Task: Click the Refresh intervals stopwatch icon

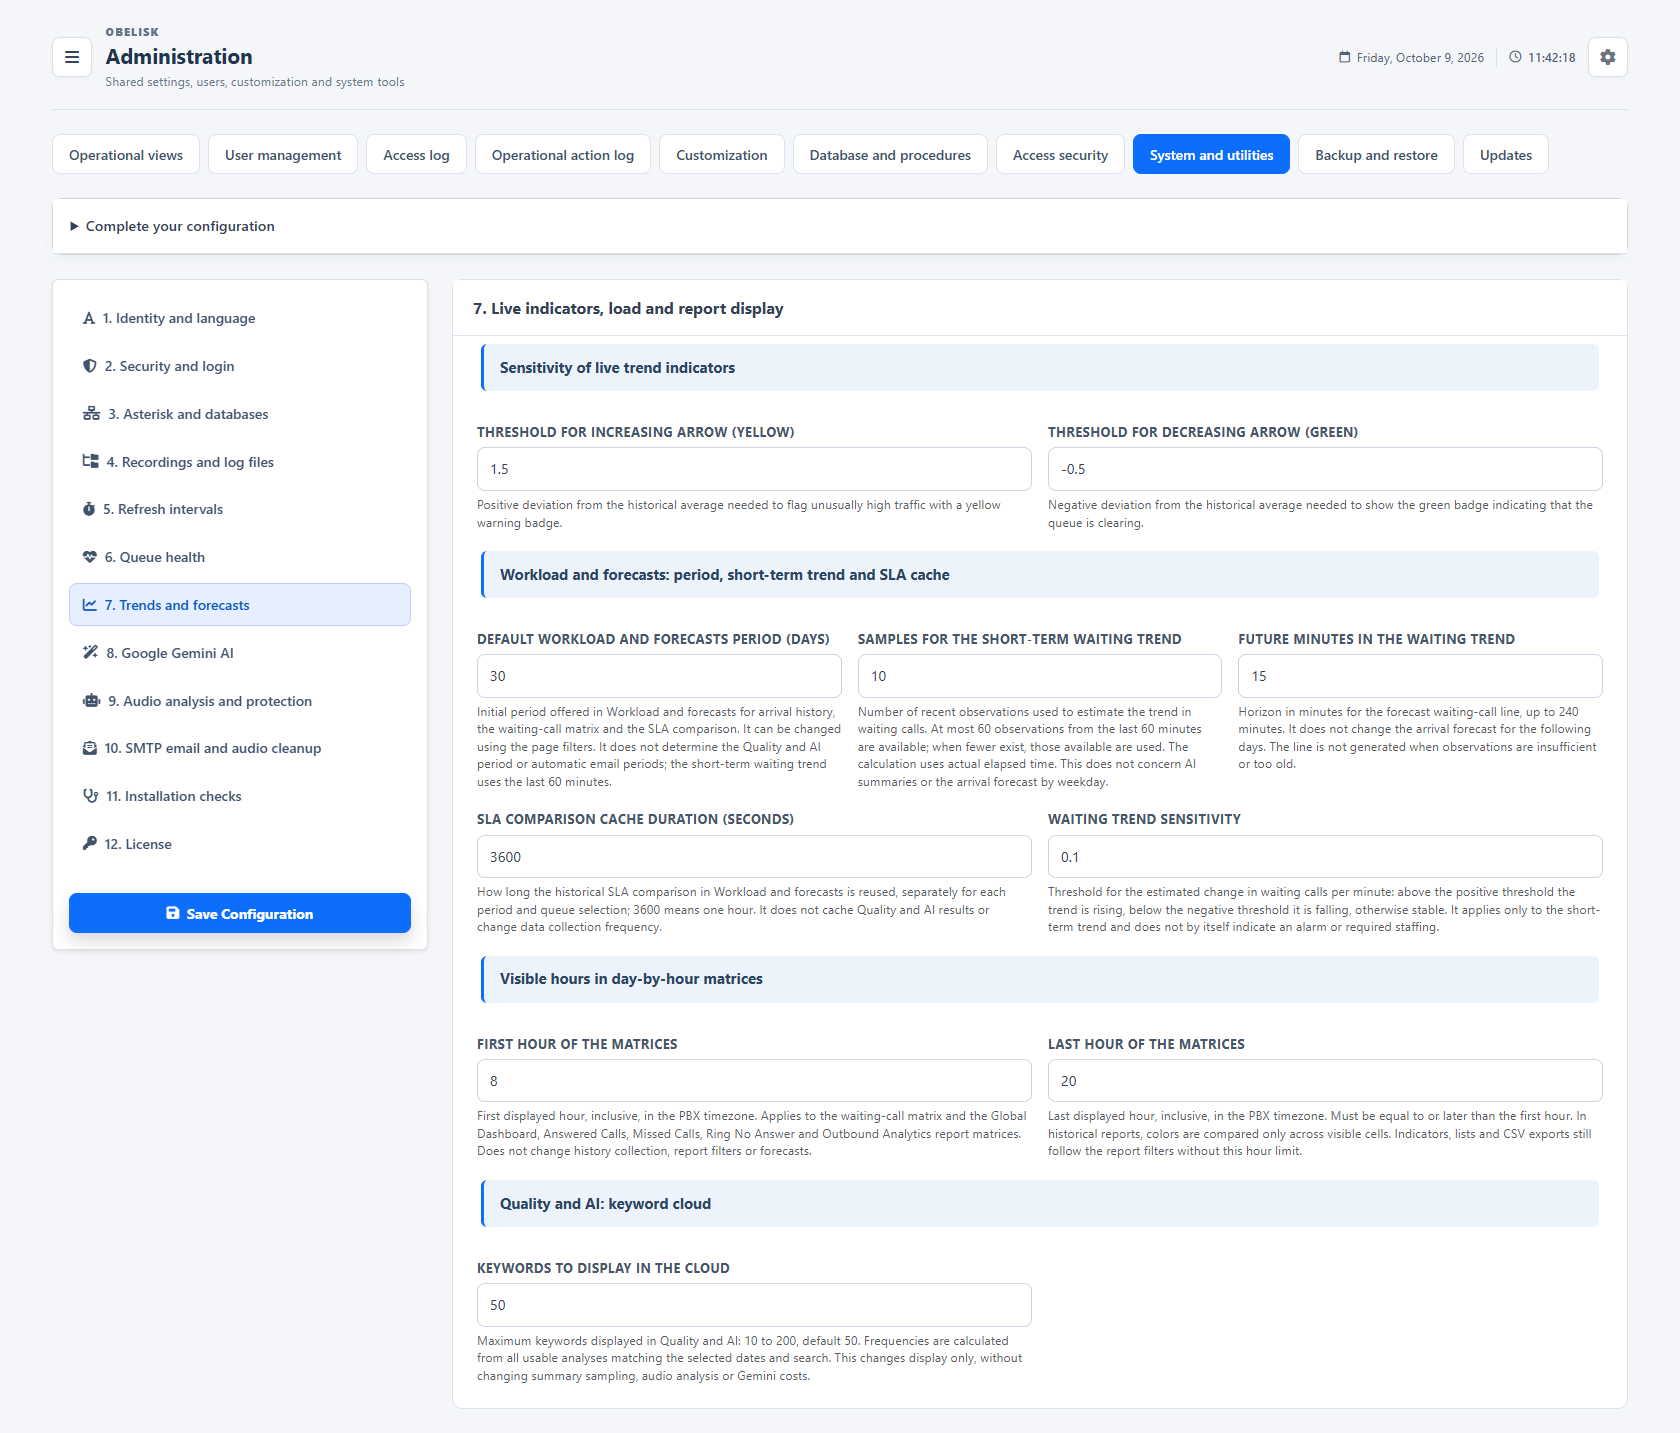Action: point(89,509)
